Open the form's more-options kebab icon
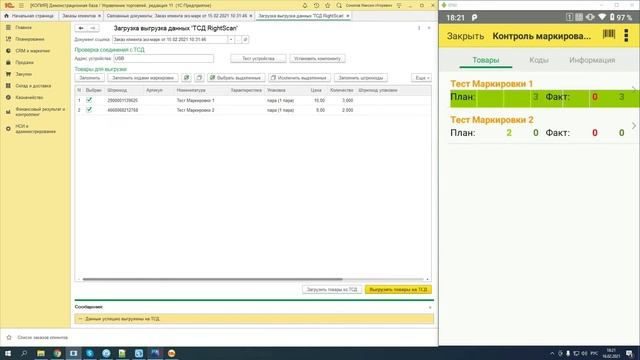The height and width of the screenshot is (360, 640). (x=419, y=28)
